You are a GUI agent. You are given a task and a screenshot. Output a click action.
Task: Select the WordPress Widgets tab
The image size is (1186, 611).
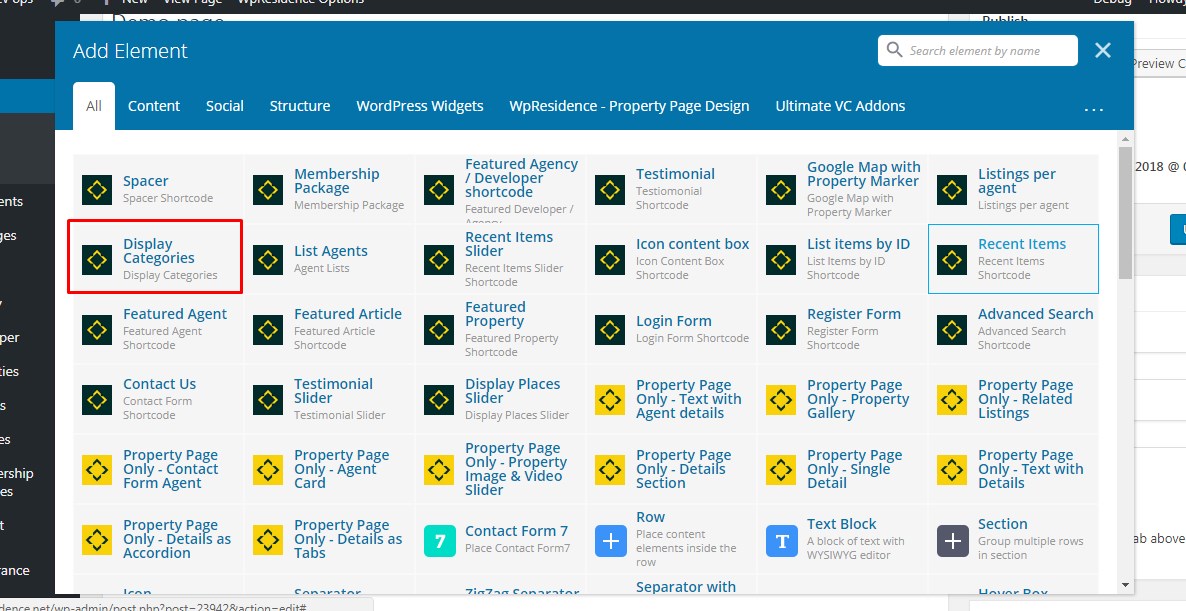[420, 106]
